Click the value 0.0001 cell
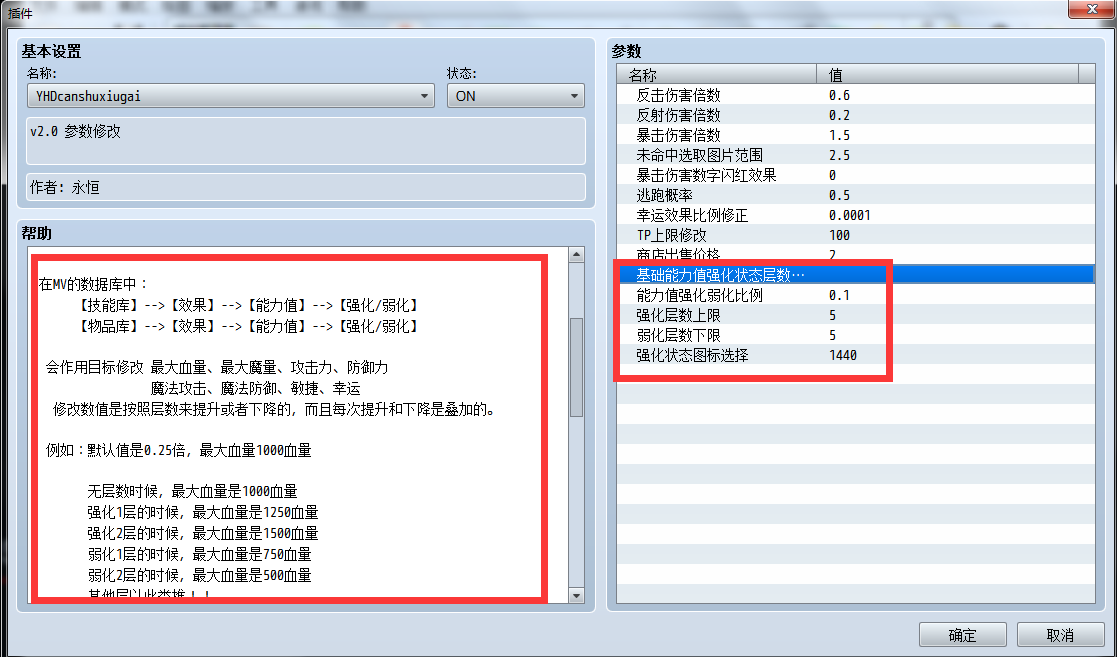The height and width of the screenshot is (657, 1117). [849, 214]
